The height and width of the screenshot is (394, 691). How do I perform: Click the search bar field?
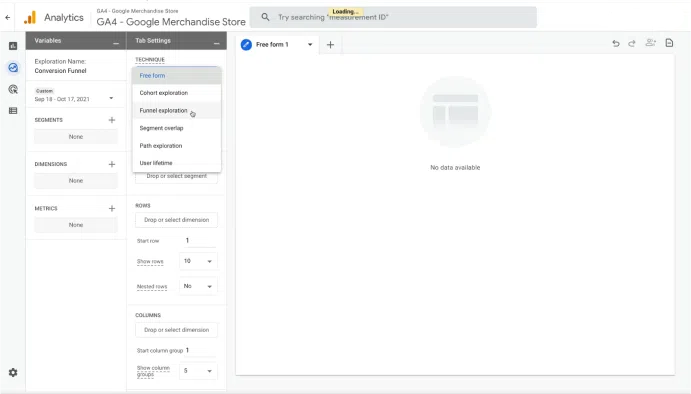393,17
